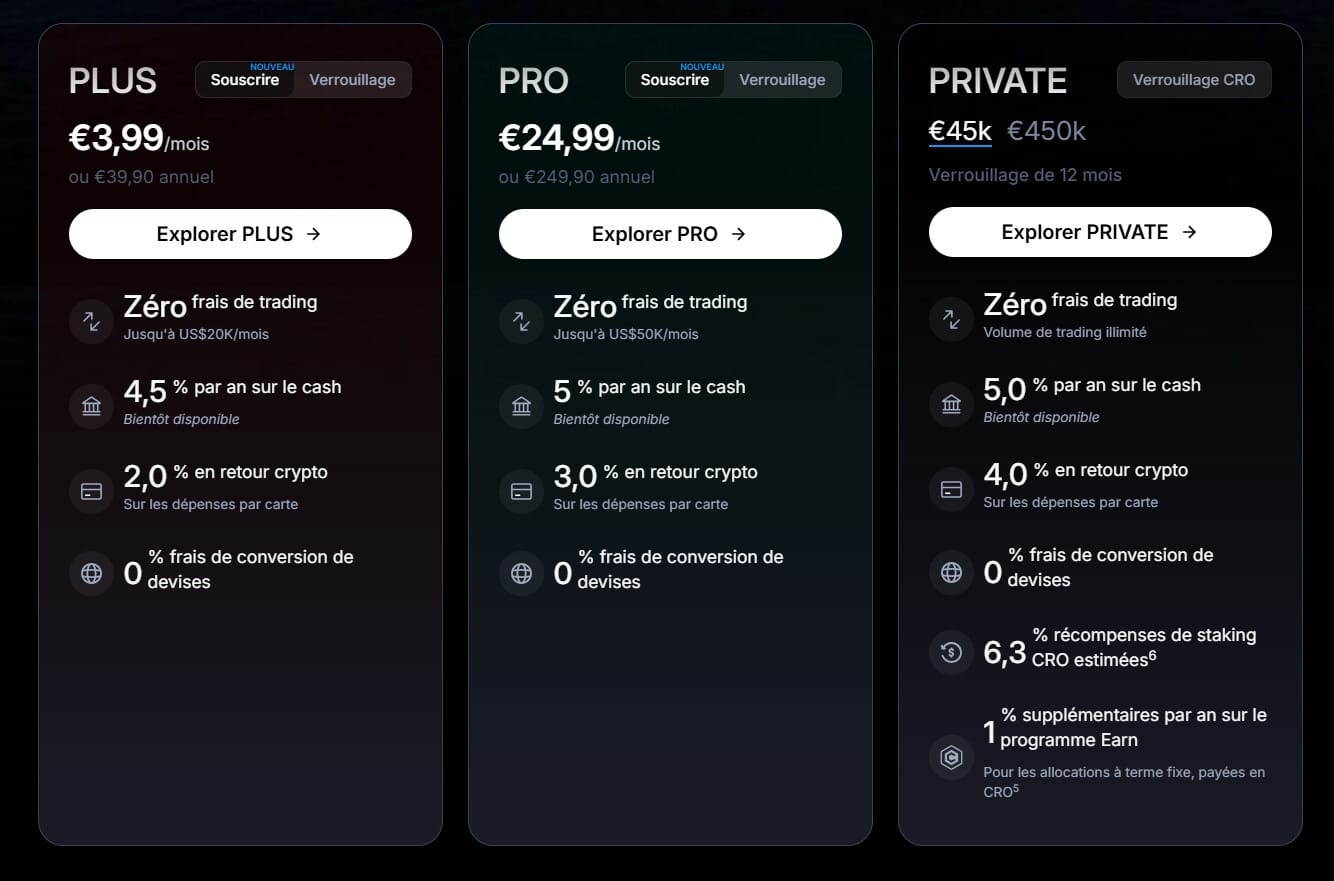1334x881 pixels.
Task: Switch PLUS plan to Verrouillage option
Action: coord(352,80)
